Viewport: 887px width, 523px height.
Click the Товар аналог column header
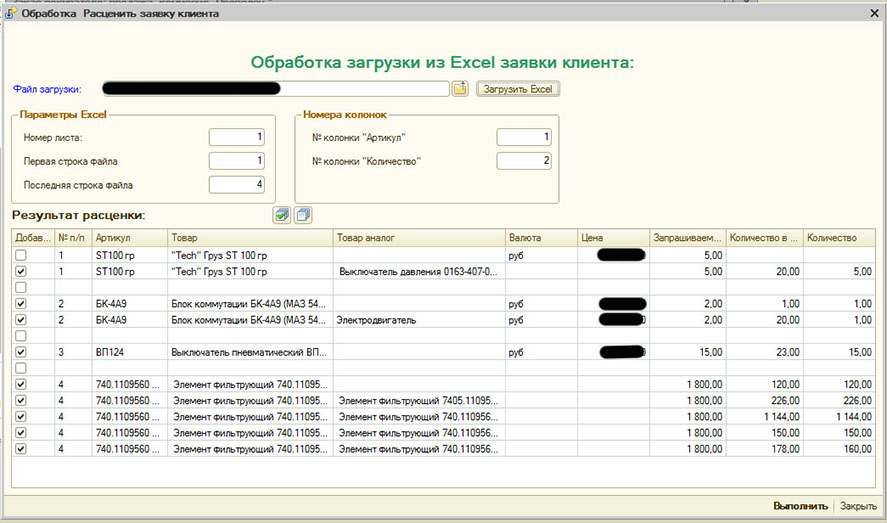pyautogui.click(x=419, y=238)
